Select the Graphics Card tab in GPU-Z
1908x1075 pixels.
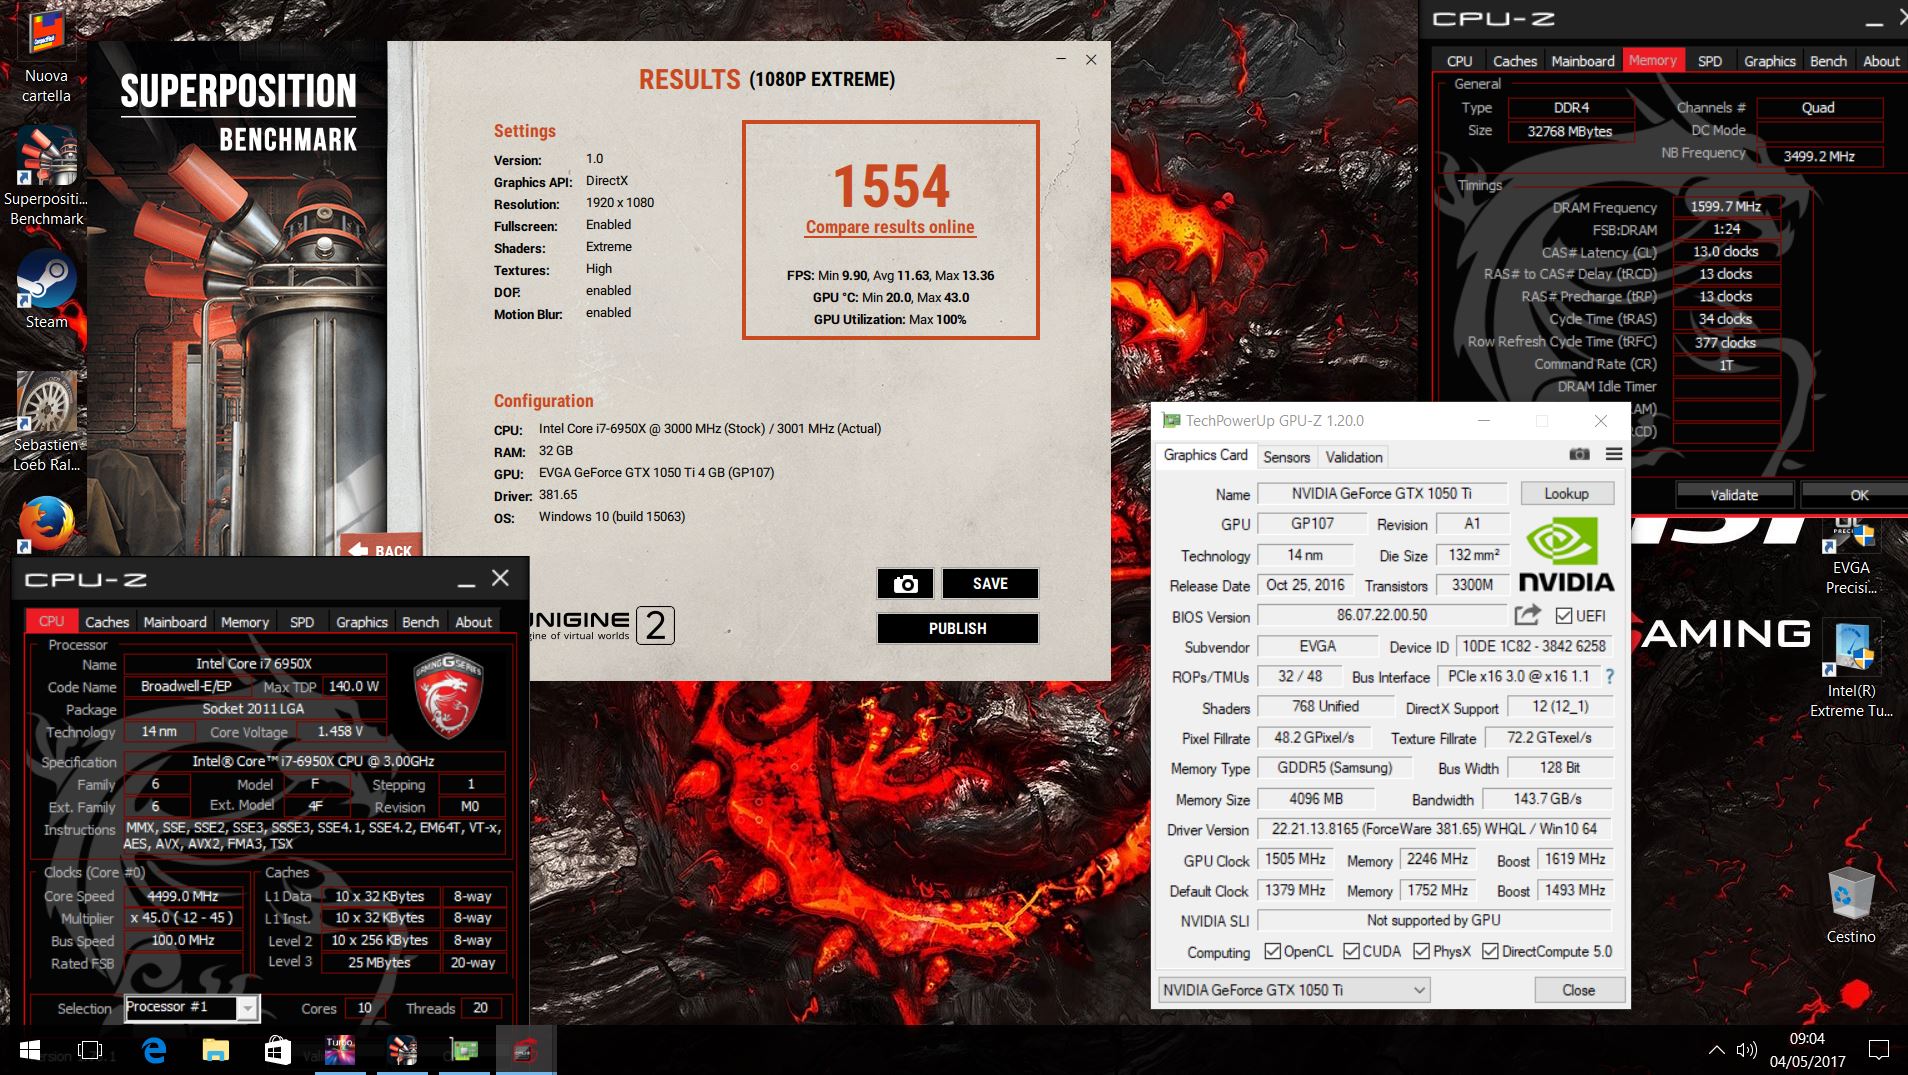[x=1205, y=455]
